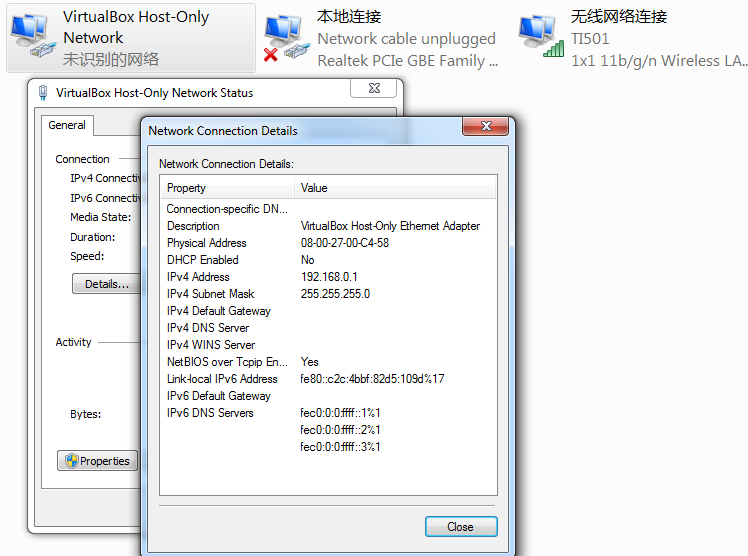Select the VirtualBox Host-Only Network adapter icon
Screen dimensions: 748x556
click(x=33, y=36)
